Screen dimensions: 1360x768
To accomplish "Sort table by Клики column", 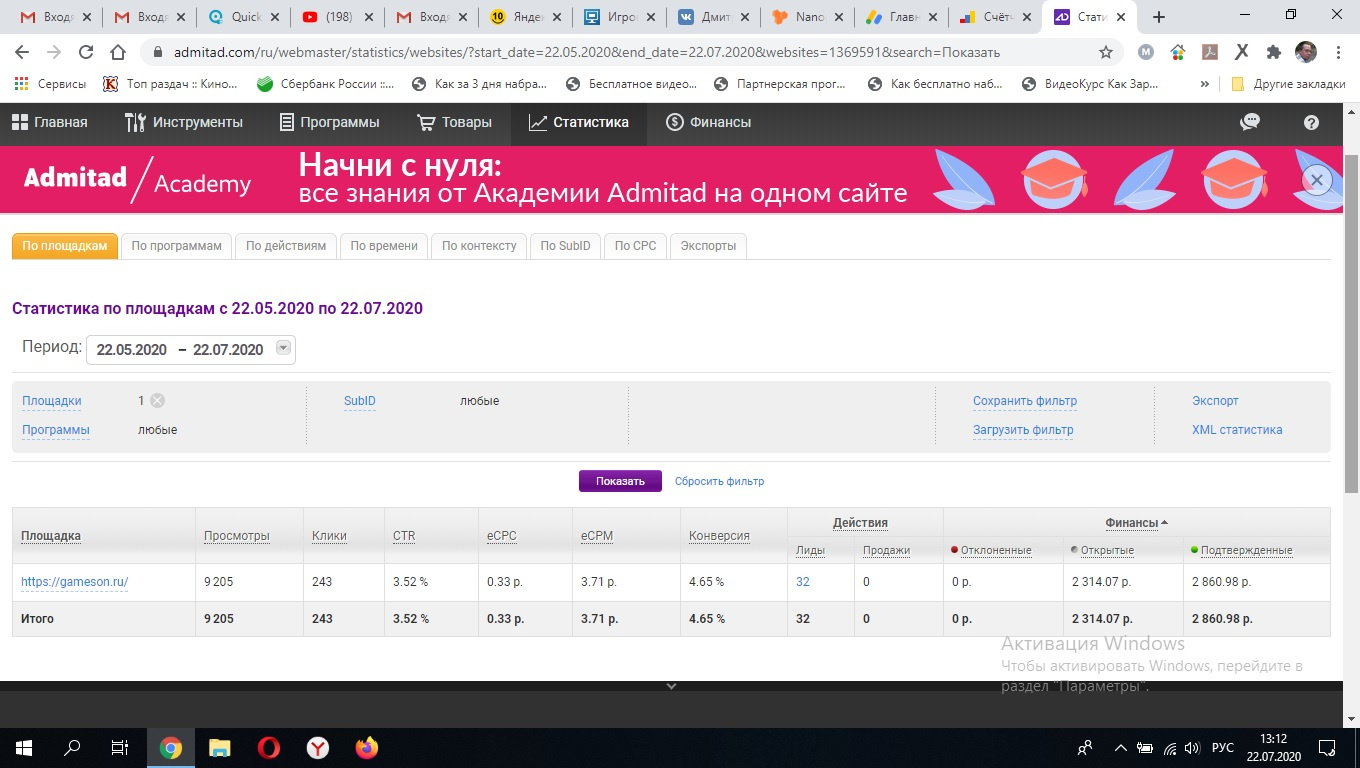I will point(329,536).
